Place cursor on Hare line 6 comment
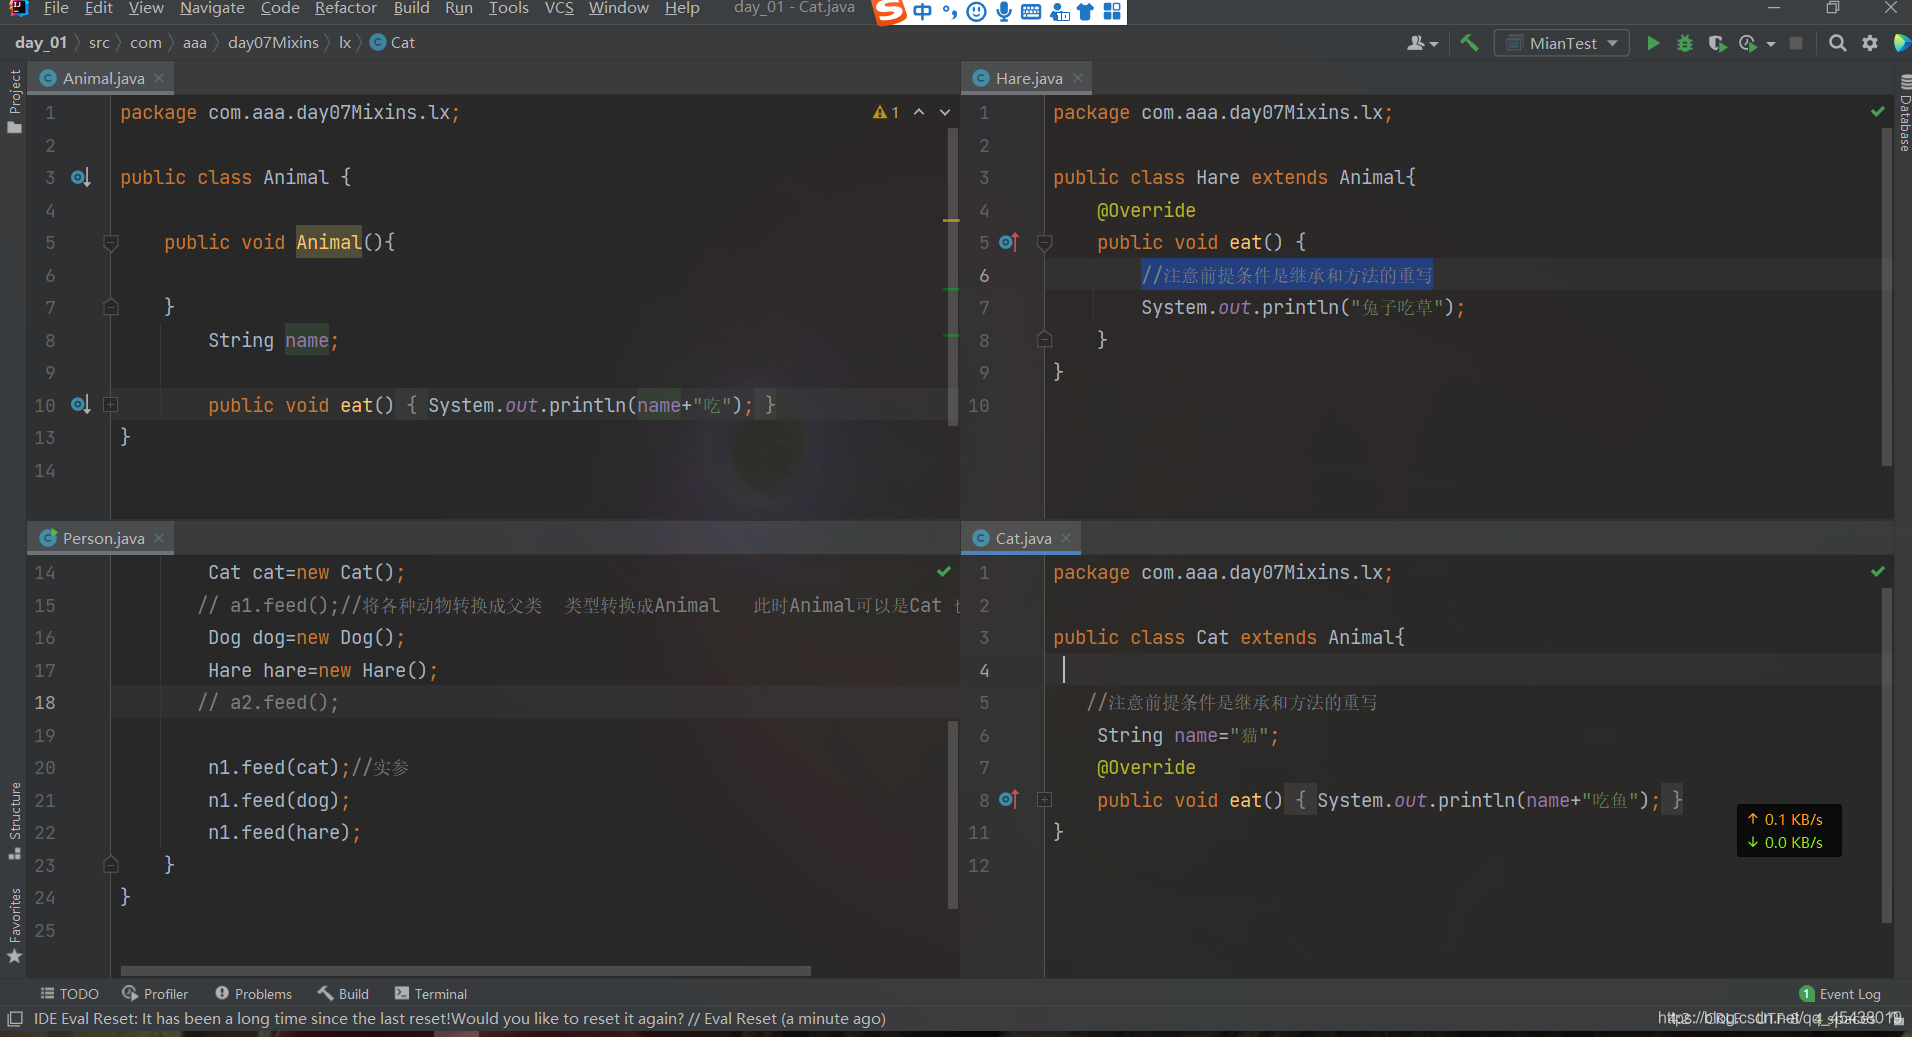1912x1037 pixels. tap(1287, 275)
